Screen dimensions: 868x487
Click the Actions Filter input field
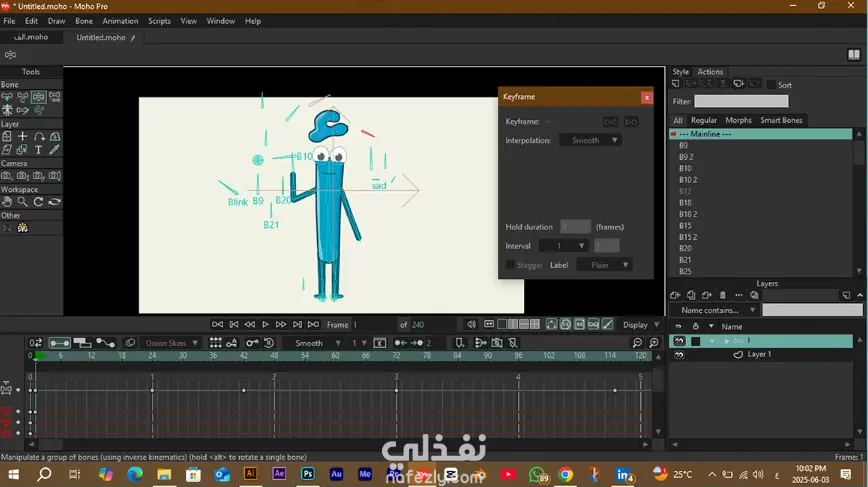741,101
